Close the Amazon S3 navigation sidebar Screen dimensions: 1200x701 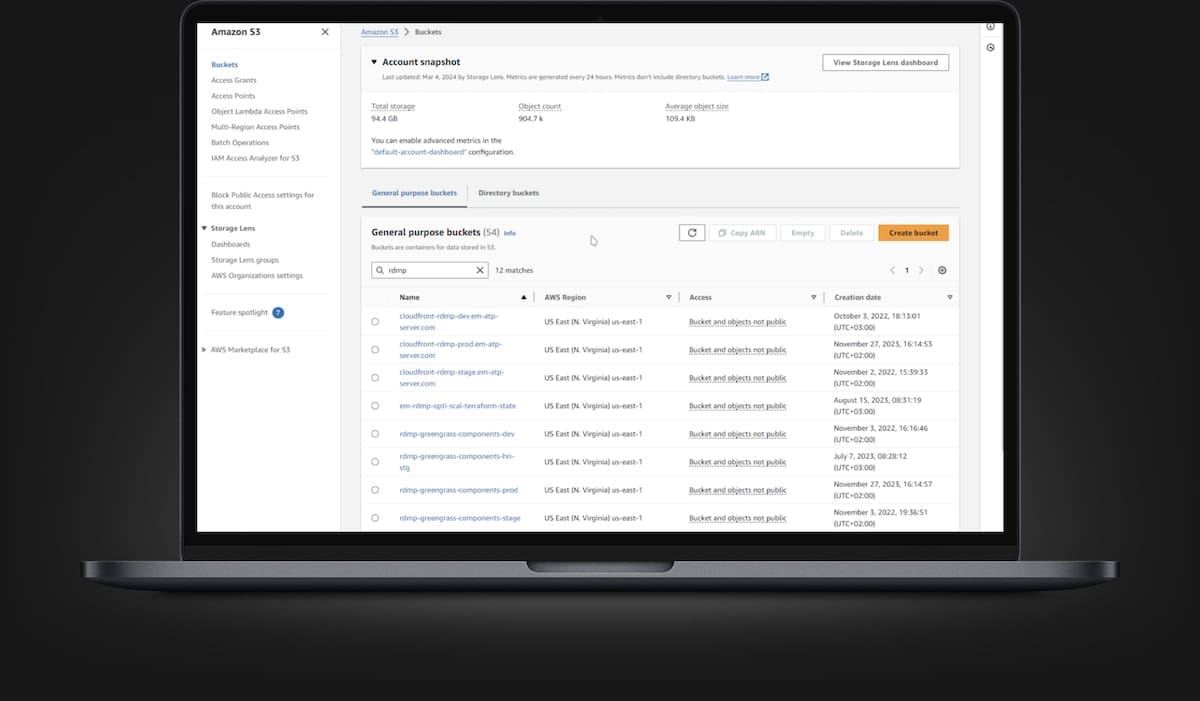coord(325,32)
